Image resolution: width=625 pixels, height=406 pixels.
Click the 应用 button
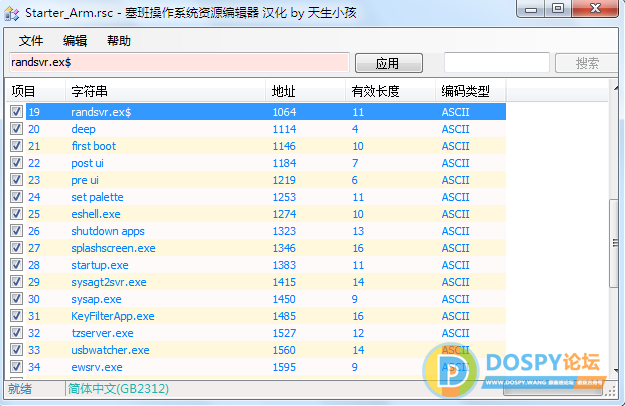coord(387,63)
